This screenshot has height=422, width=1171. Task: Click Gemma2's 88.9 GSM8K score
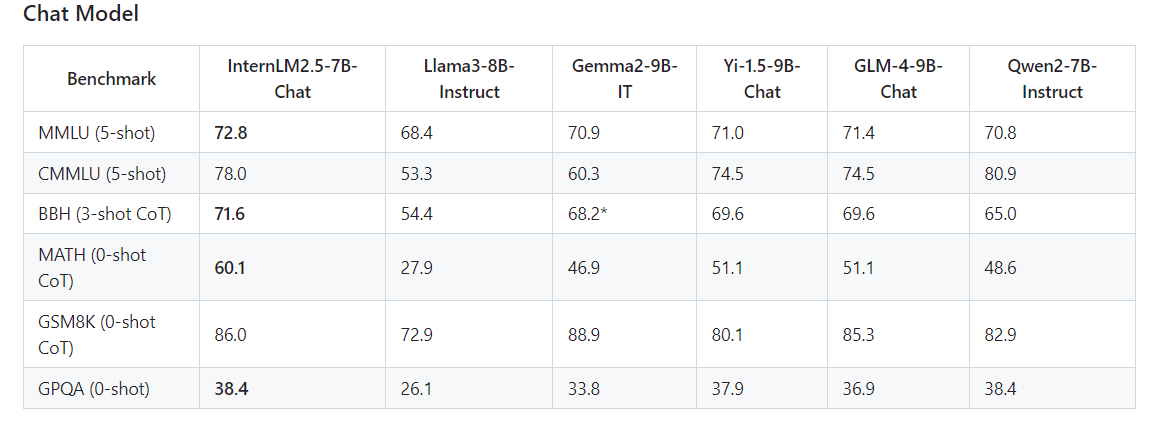tap(584, 335)
